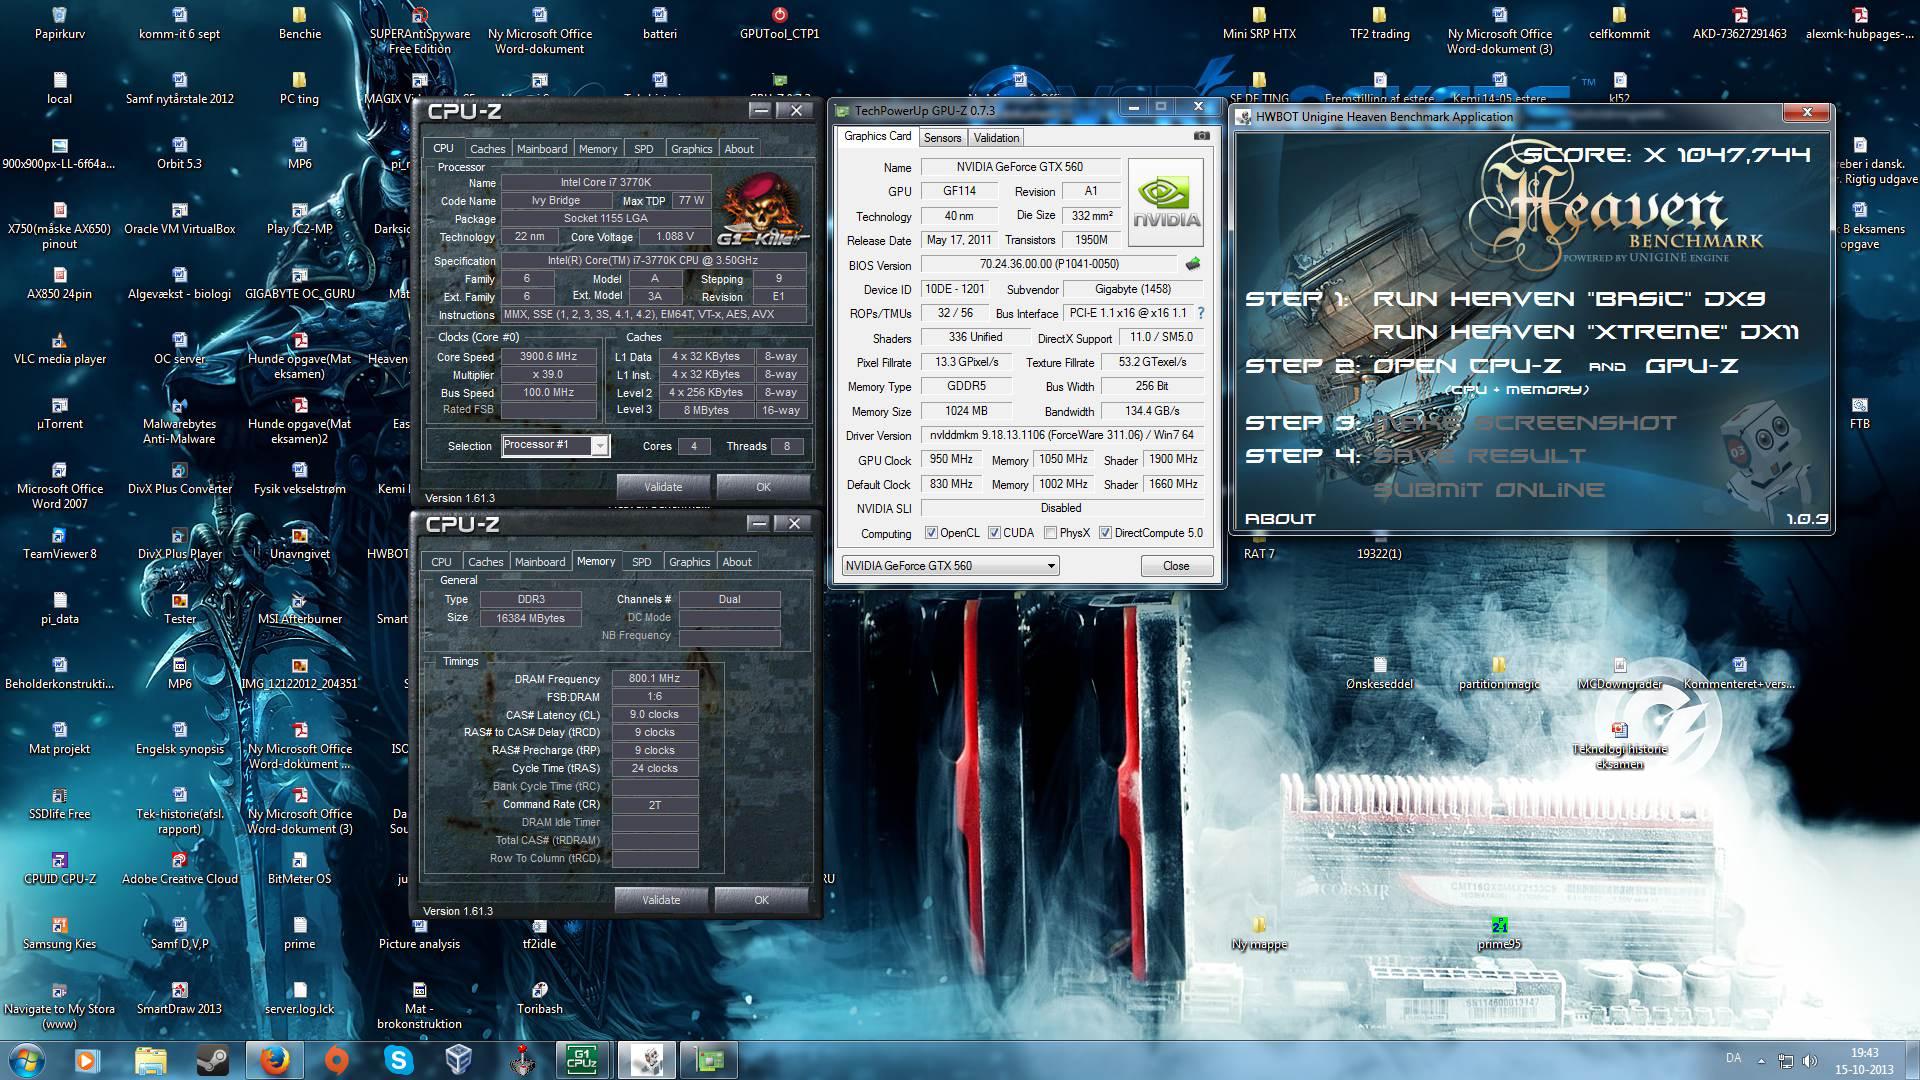This screenshot has height=1080, width=1920.
Task: Click the Windows Start button
Action: (x=26, y=1059)
